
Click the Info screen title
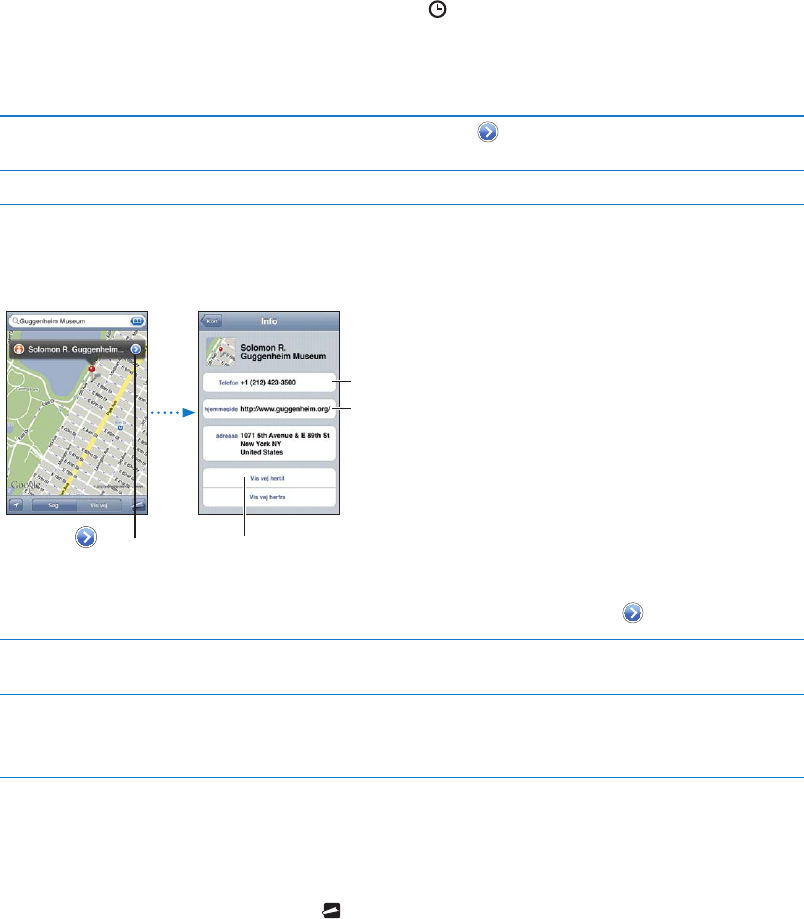click(x=270, y=321)
